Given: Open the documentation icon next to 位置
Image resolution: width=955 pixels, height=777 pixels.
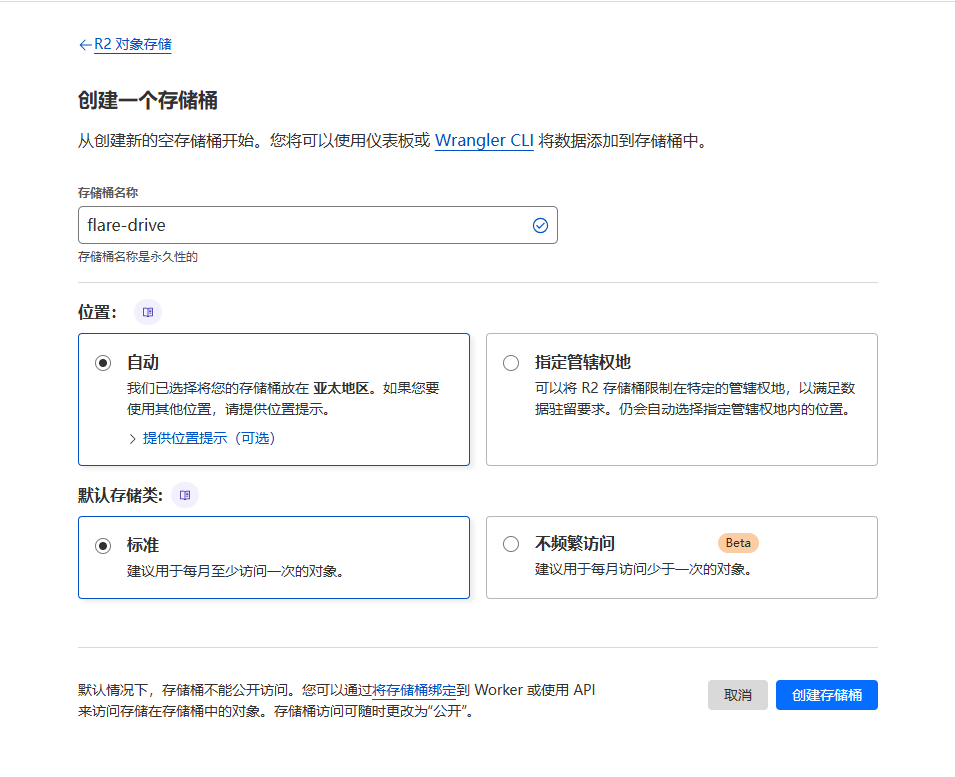Looking at the screenshot, I should click(x=148, y=312).
